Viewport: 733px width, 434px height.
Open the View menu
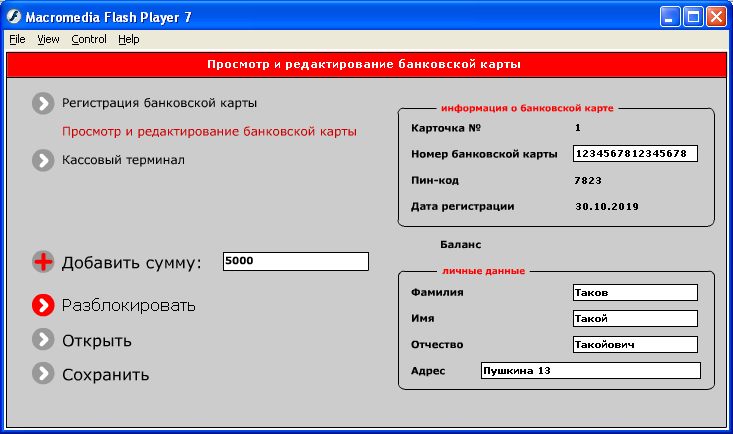coord(48,39)
